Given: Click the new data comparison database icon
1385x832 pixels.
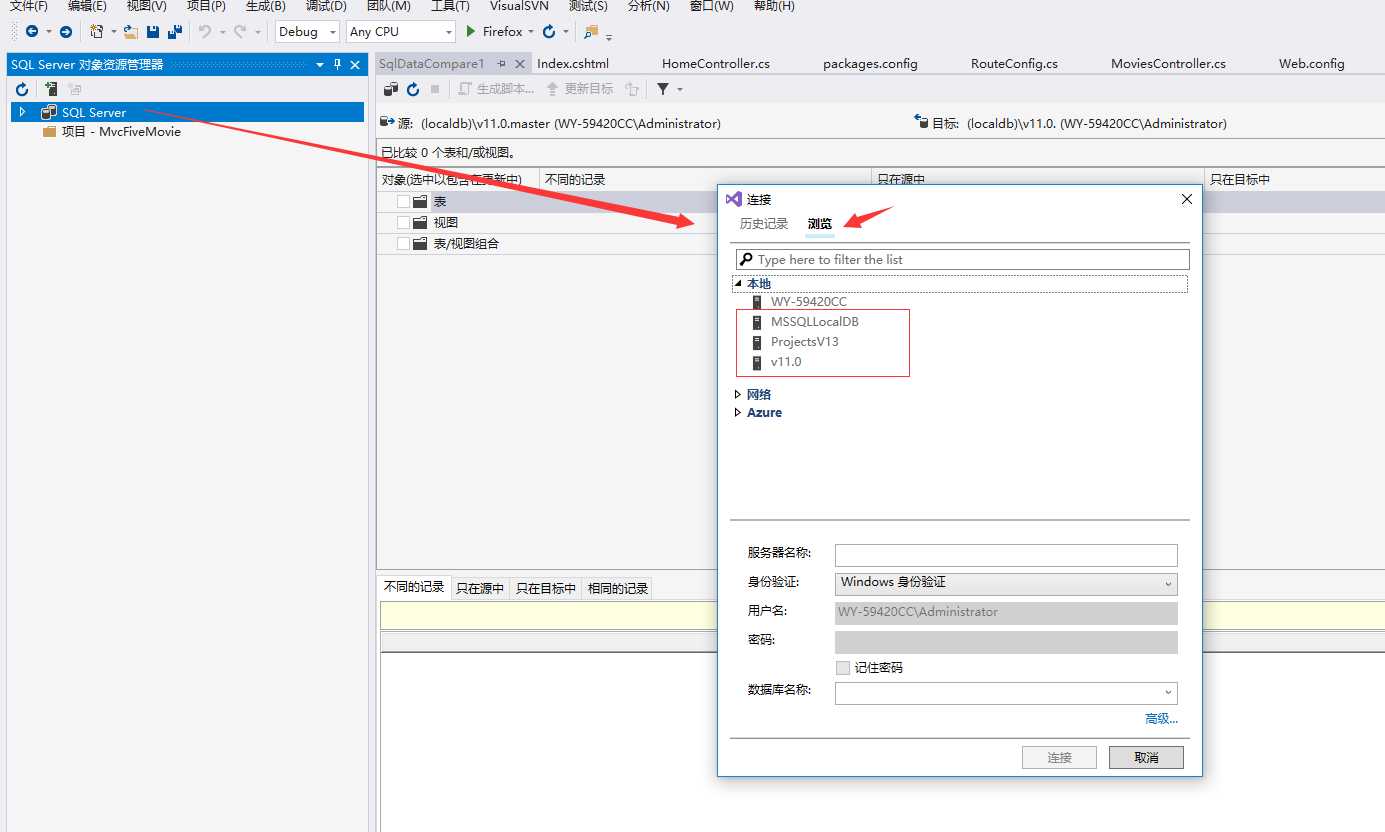Looking at the screenshot, I should point(392,89).
